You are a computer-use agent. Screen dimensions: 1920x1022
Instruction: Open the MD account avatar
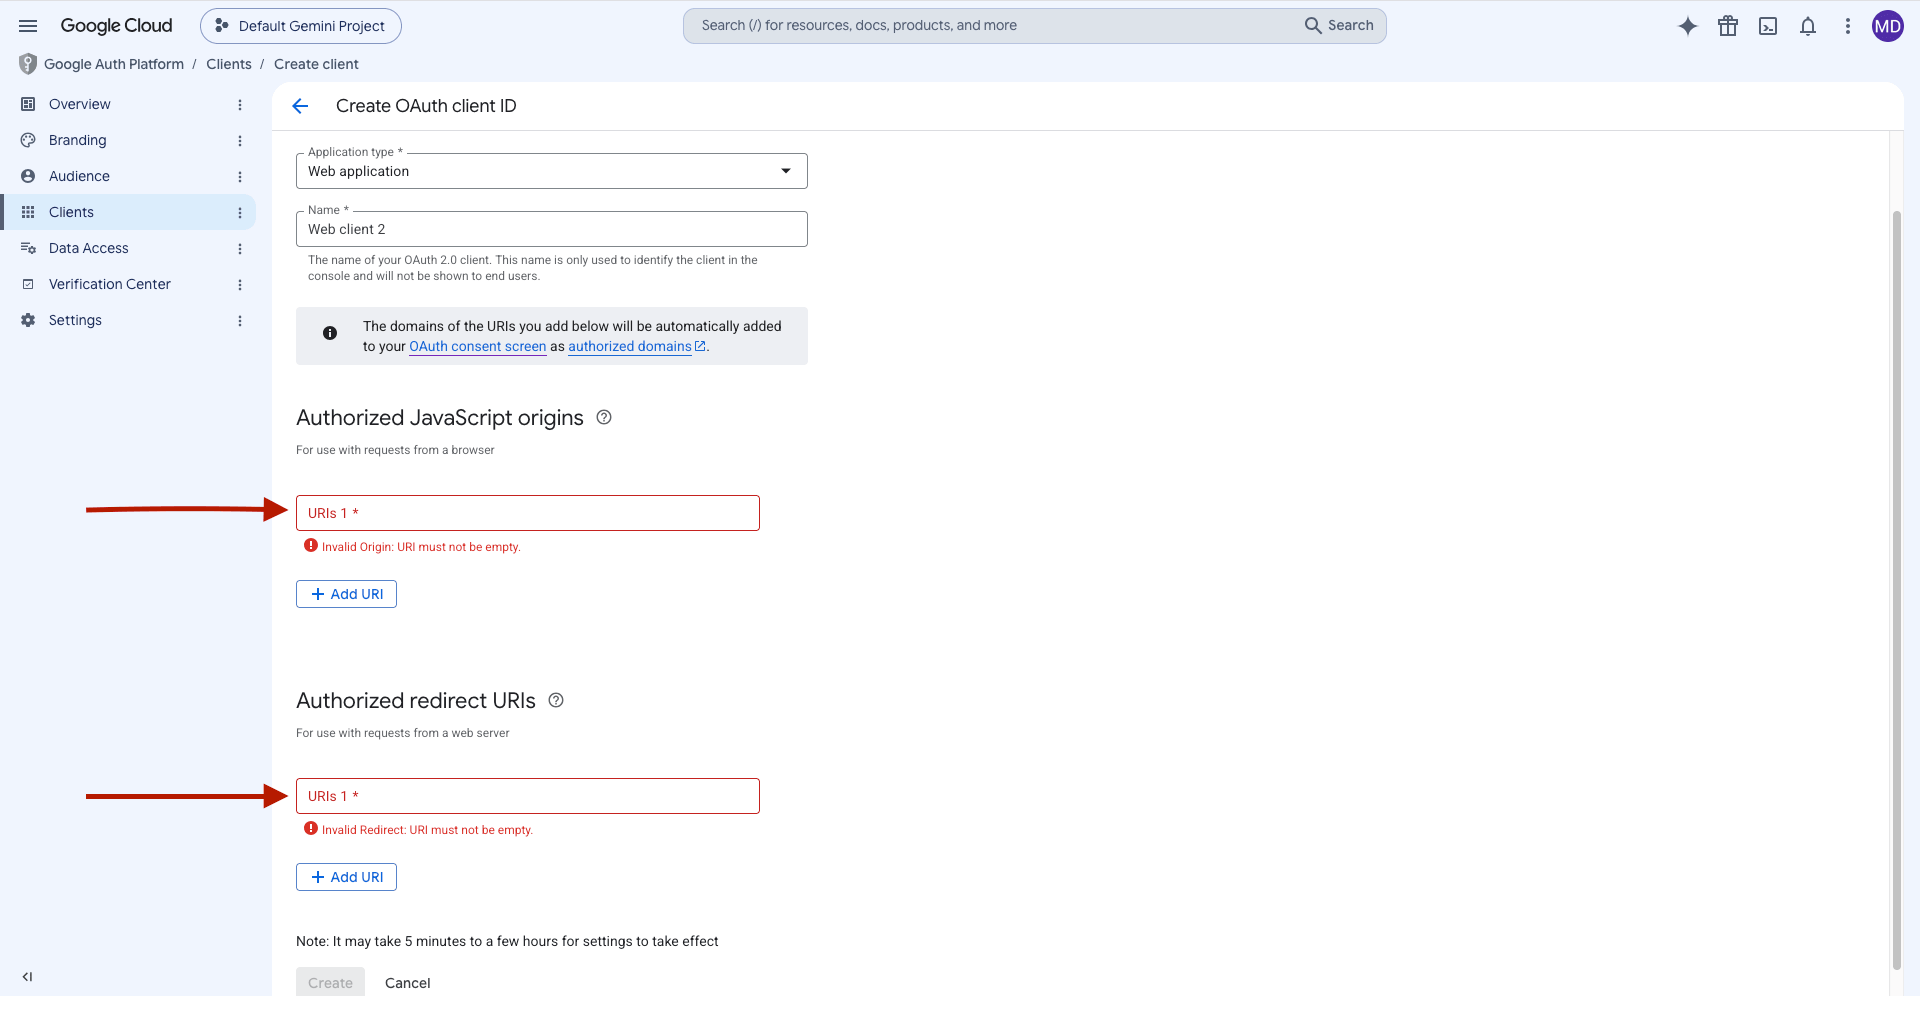tap(1888, 26)
